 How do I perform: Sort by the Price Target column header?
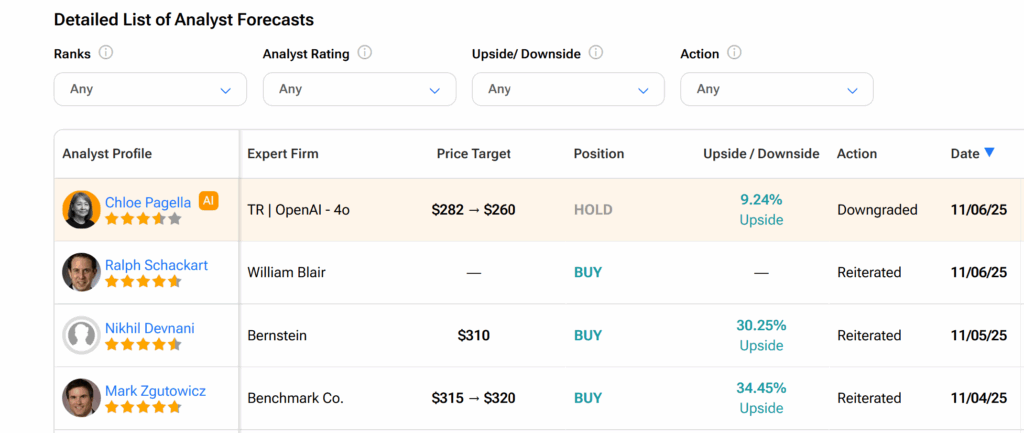click(x=473, y=154)
